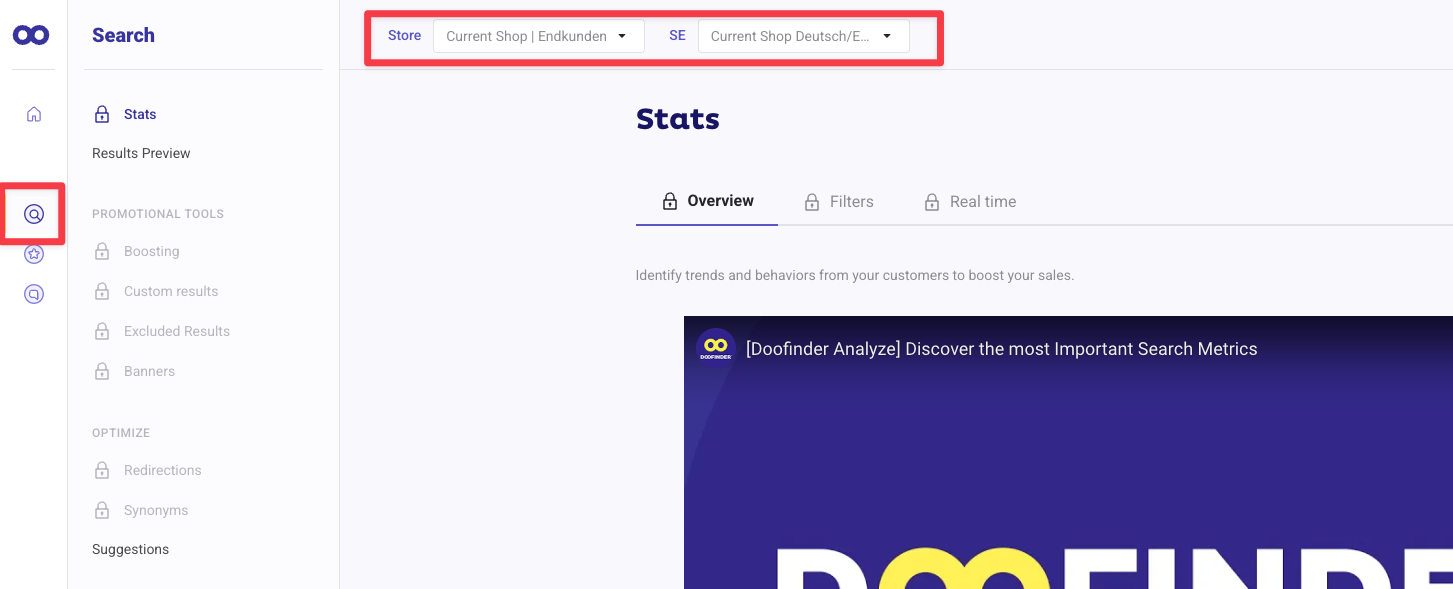The height and width of the screenshot is (589, 1453).
Task: Switch to the Overview tab
Action: [x=707, y=201]
